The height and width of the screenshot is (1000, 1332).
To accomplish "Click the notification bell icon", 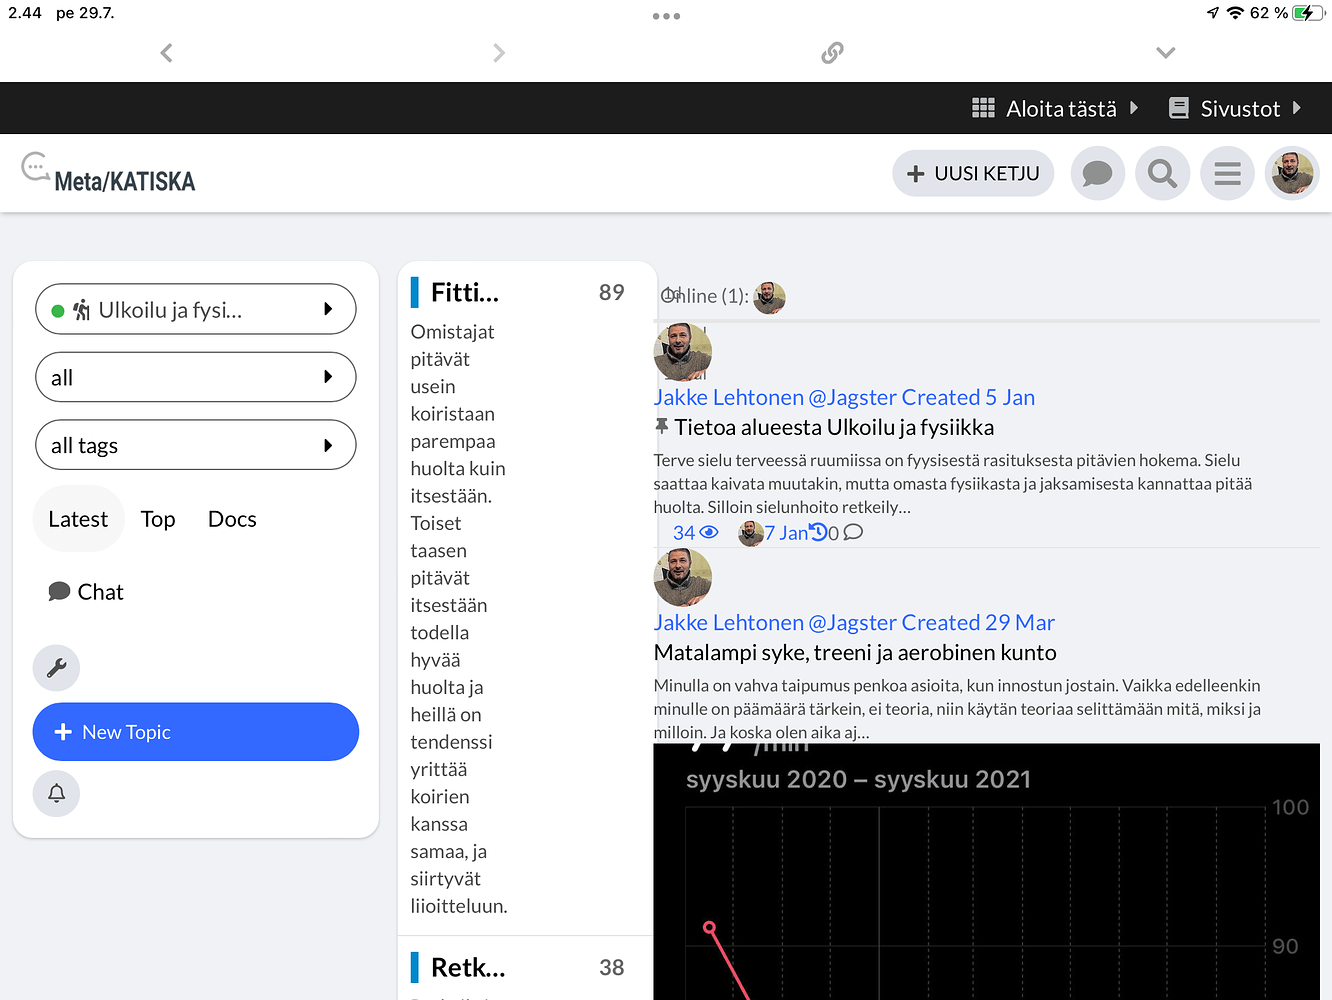I will [57, 794].
